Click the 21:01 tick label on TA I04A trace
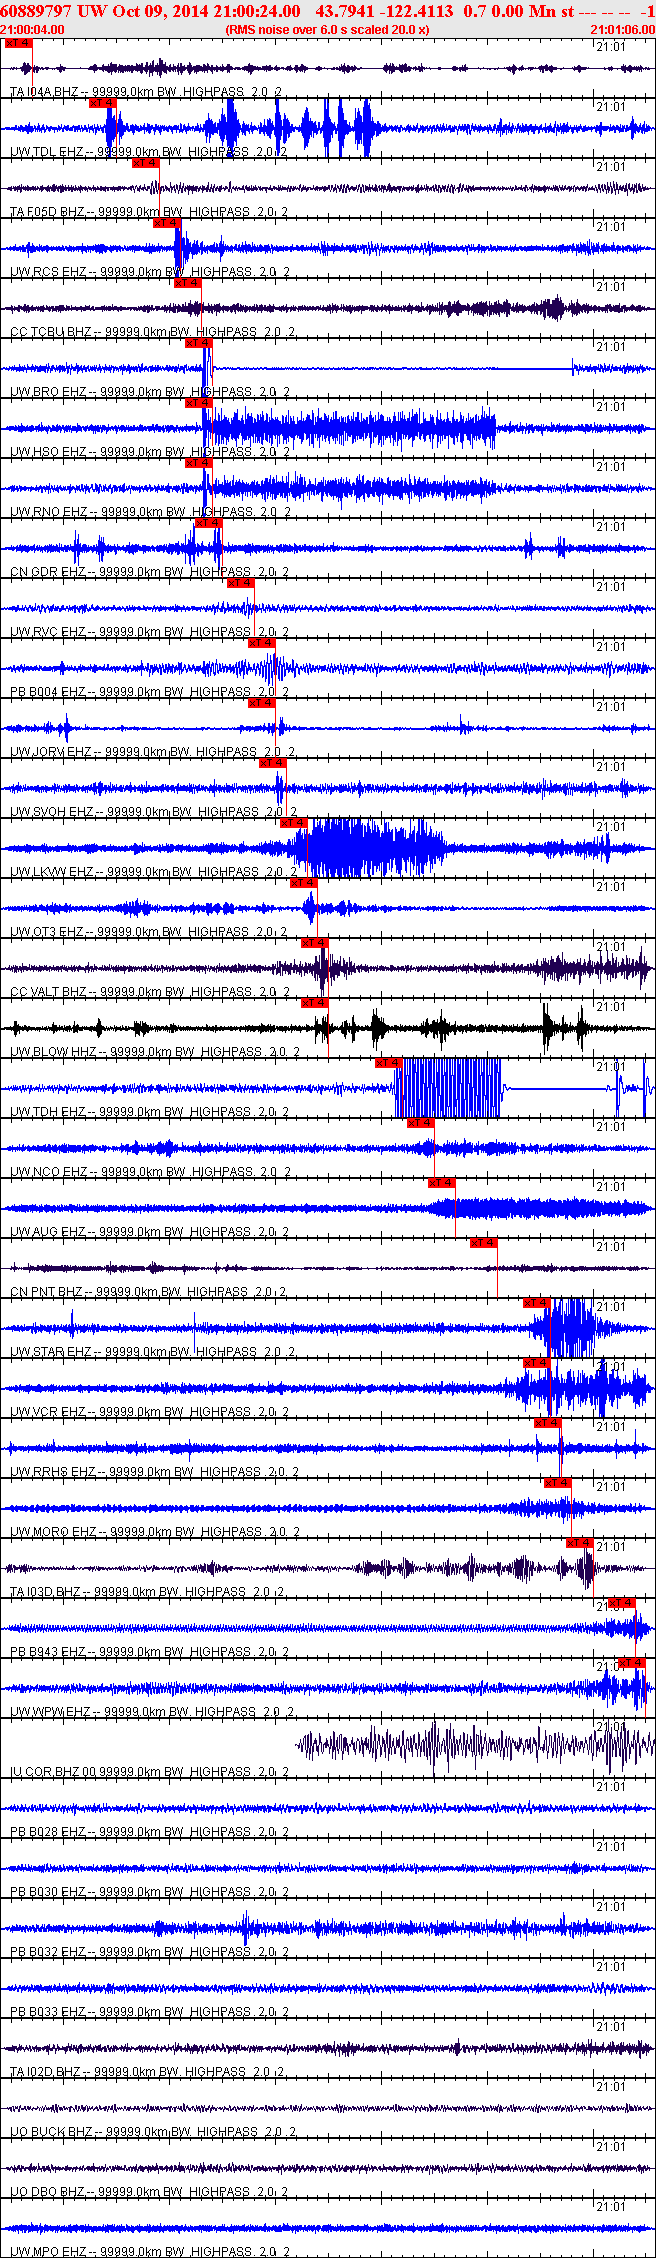656x2258 pixels. click(610, 46)
